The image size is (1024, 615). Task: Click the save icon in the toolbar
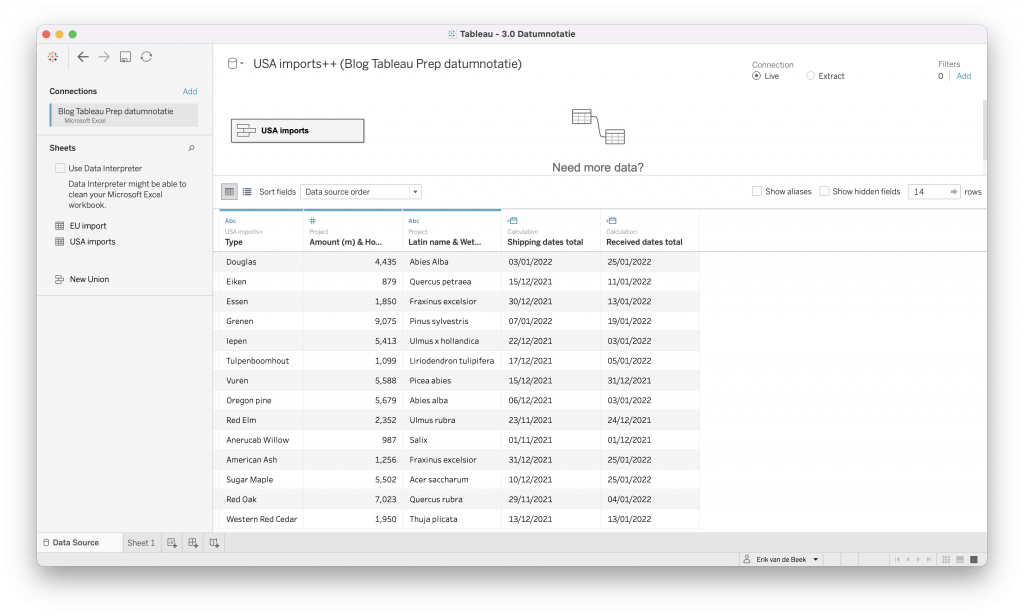coord(125,57)
